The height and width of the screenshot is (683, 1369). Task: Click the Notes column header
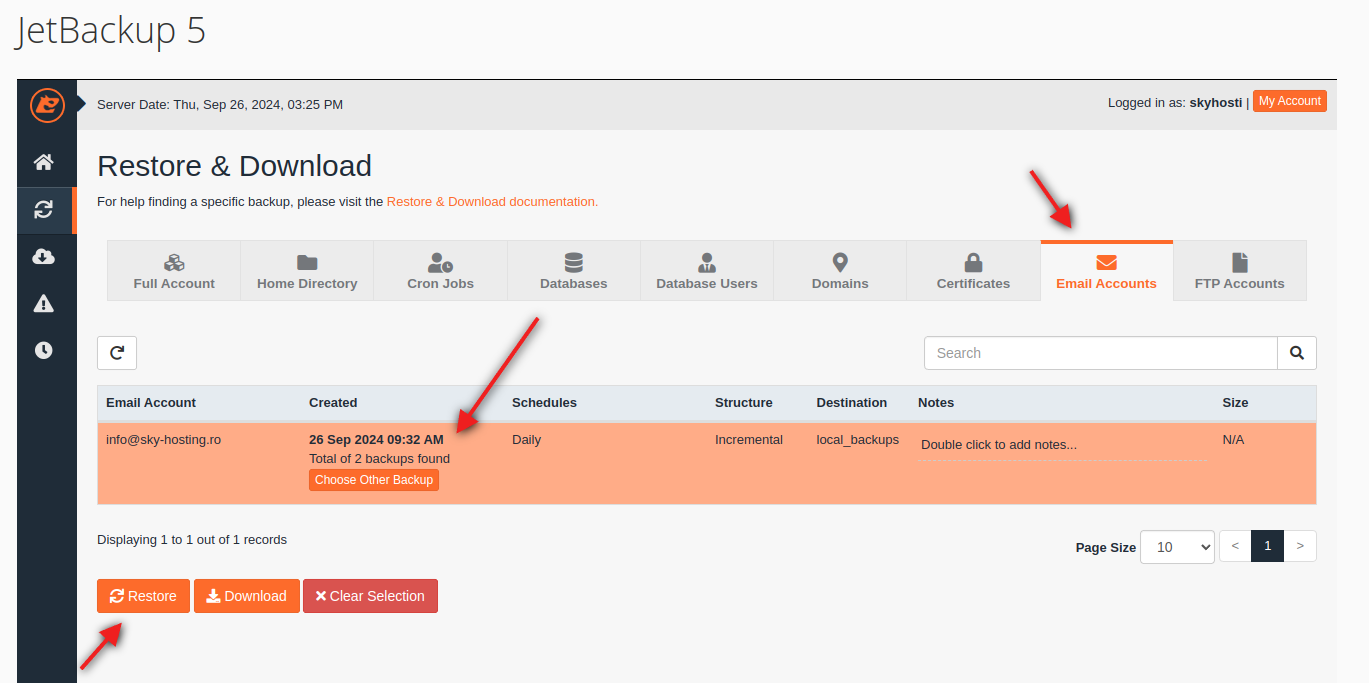click(x=936, y=402)
